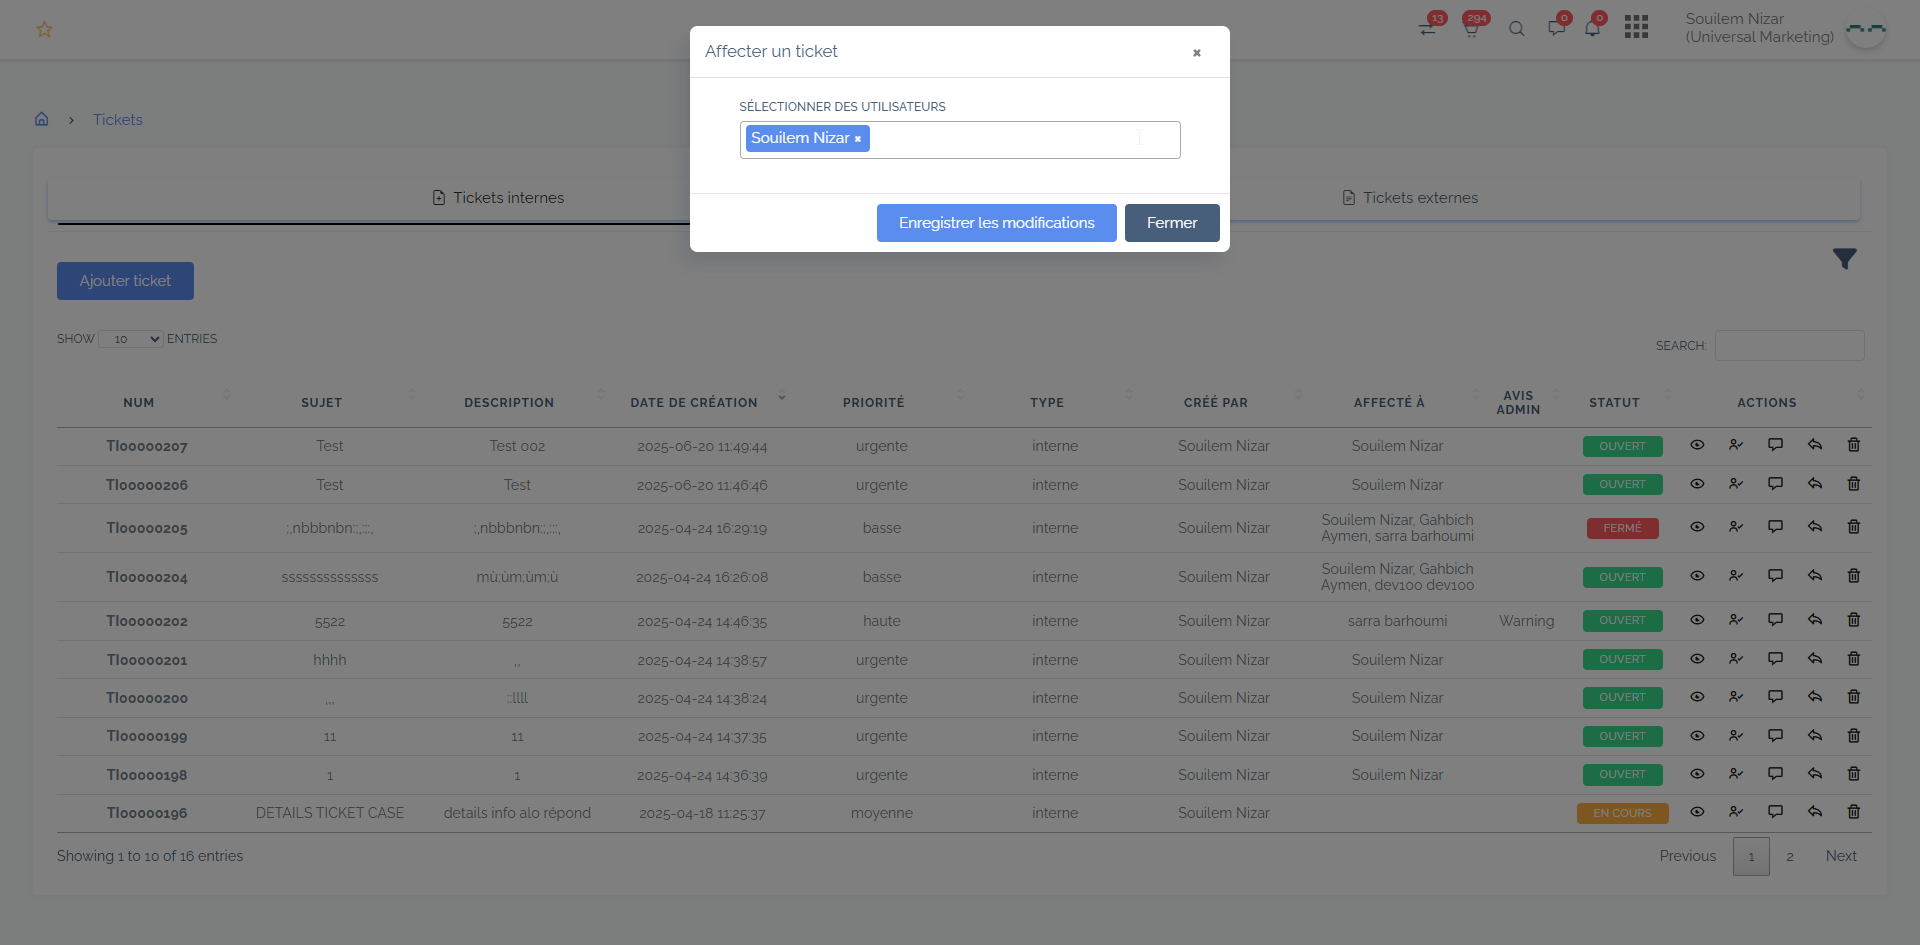Click the search magnifier in header
1920x945 pixels.
1517,29
